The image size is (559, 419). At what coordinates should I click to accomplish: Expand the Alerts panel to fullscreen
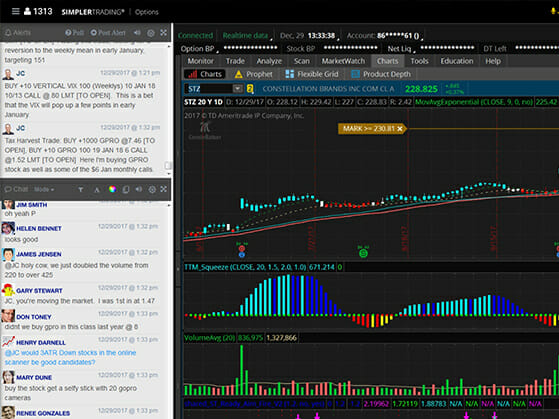pyautogui.click(x=164, y=32)
